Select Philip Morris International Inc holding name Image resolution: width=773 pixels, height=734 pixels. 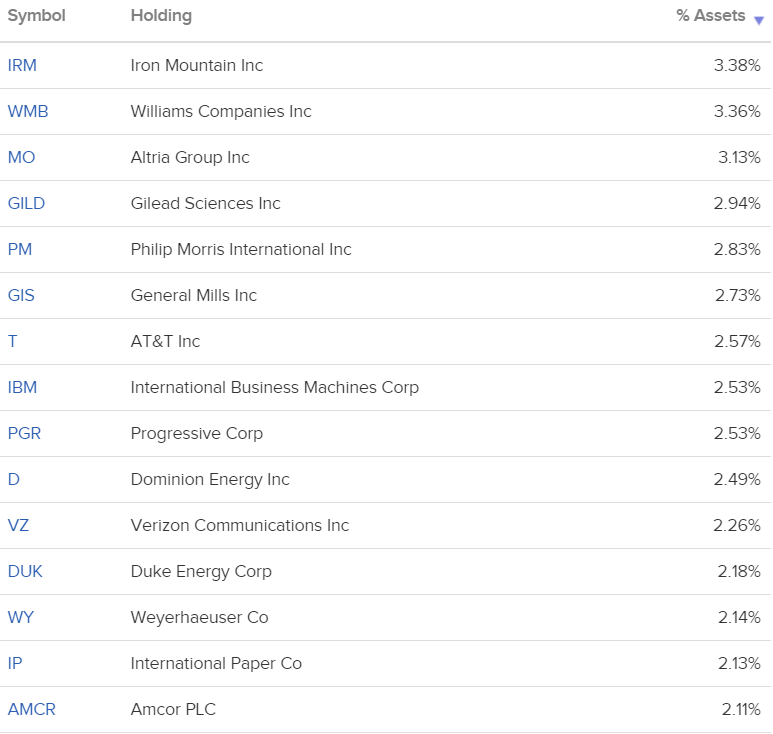pos(241,249)
